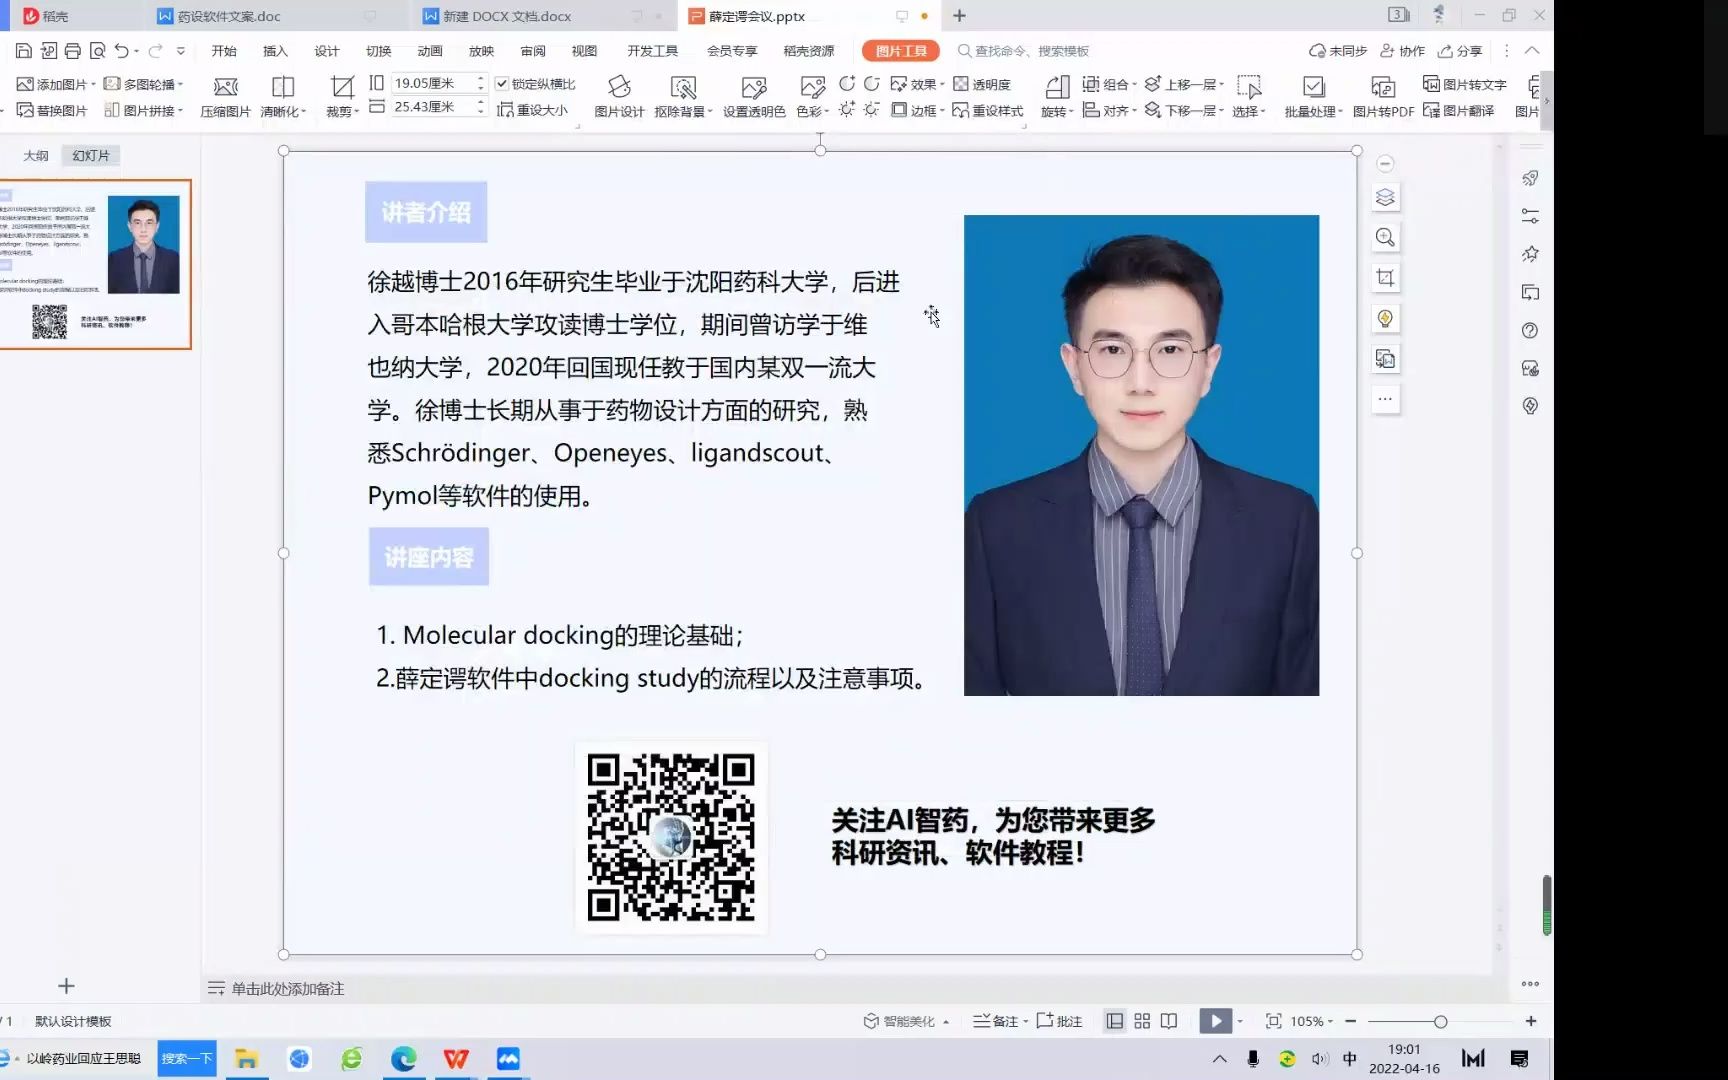
Task: Open 图片设计 picture design tool
Action: (619, 97)
